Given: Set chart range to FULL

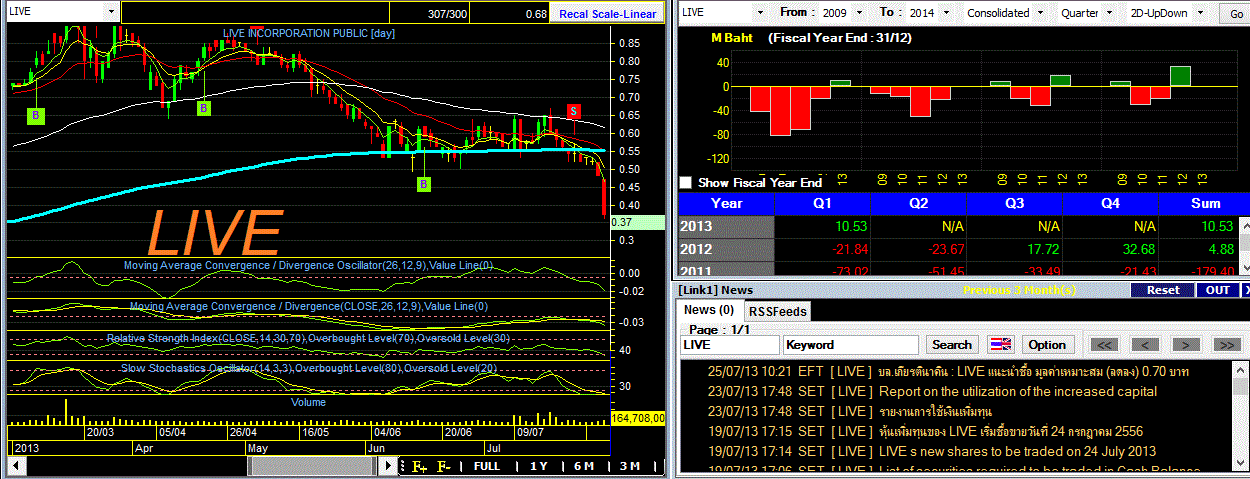Looking at the screenshot, I should (487, 466).
